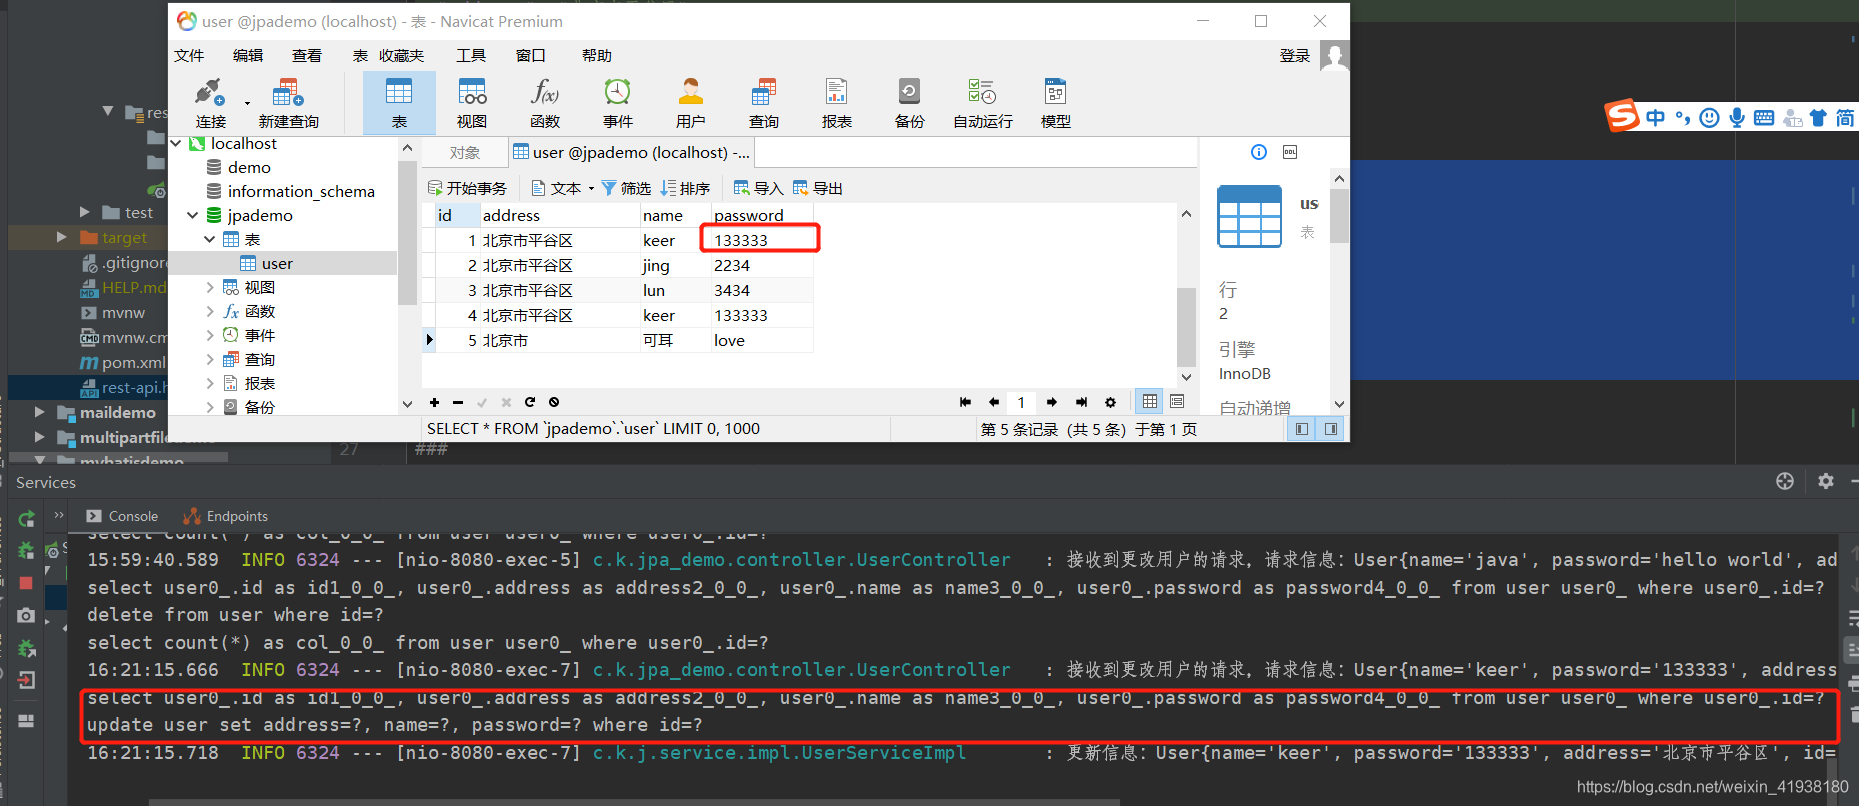Toggle the left navigation pane
This screenshot has width=1859, height=806.
coord(1302,429)
